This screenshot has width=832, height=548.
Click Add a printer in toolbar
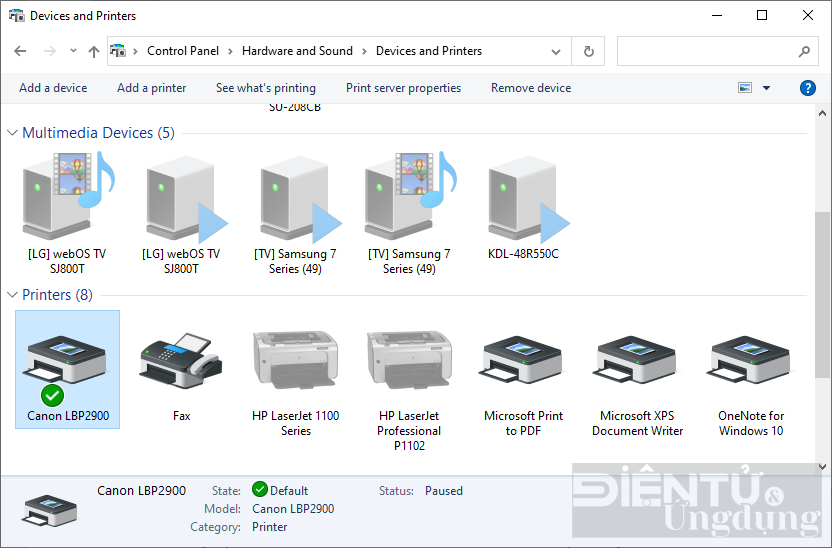tap(151, 88)
